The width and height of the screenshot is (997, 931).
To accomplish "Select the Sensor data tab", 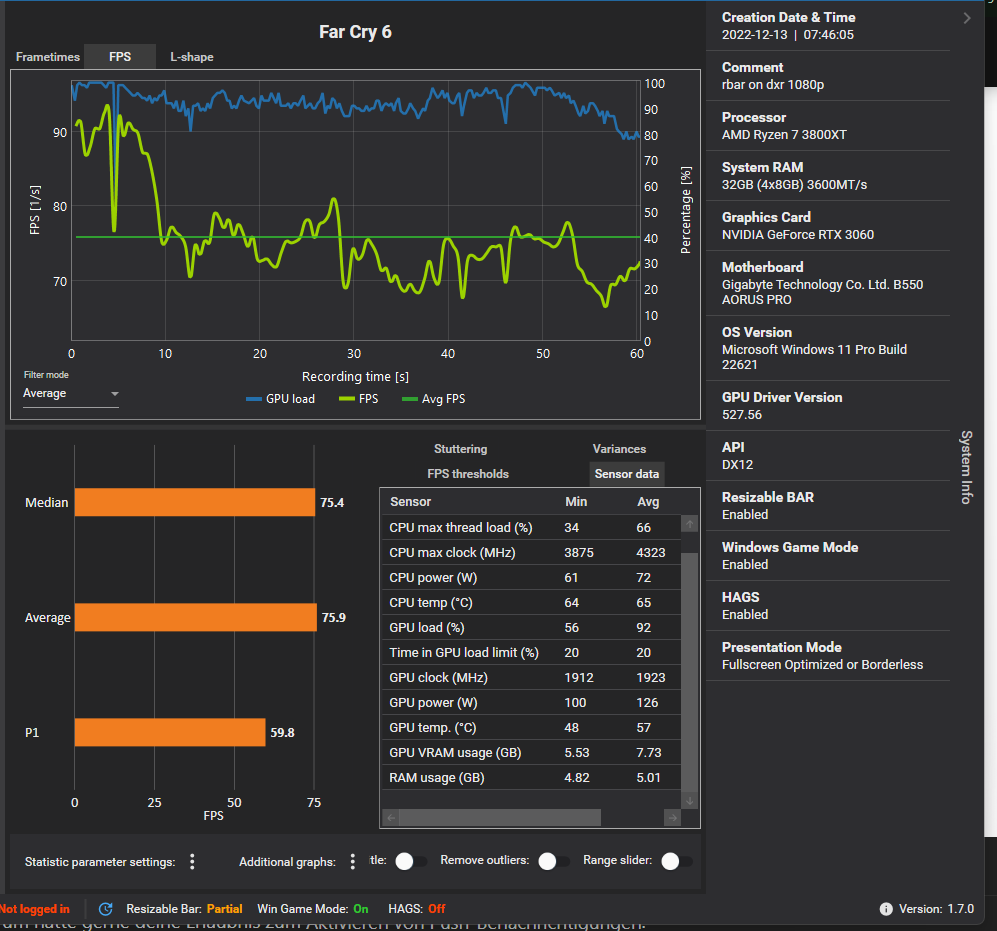I will (626, 474).
